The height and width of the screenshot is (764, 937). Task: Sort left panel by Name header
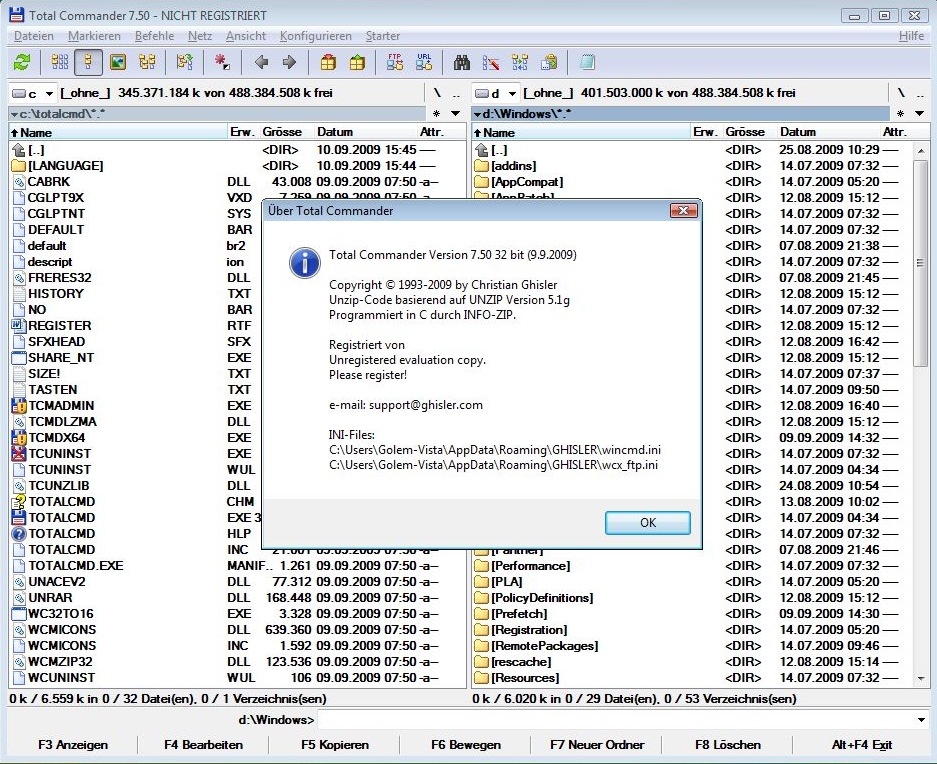tap(118, 132)
